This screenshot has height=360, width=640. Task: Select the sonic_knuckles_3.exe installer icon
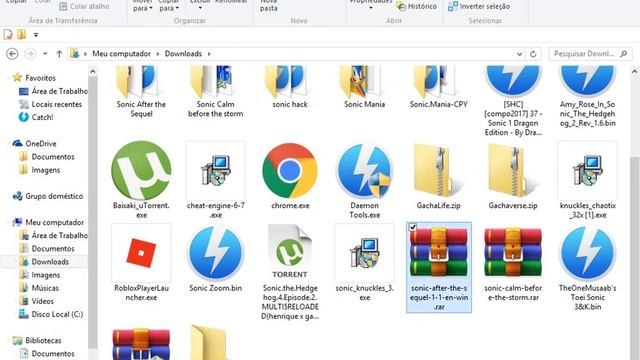(364, 253)
